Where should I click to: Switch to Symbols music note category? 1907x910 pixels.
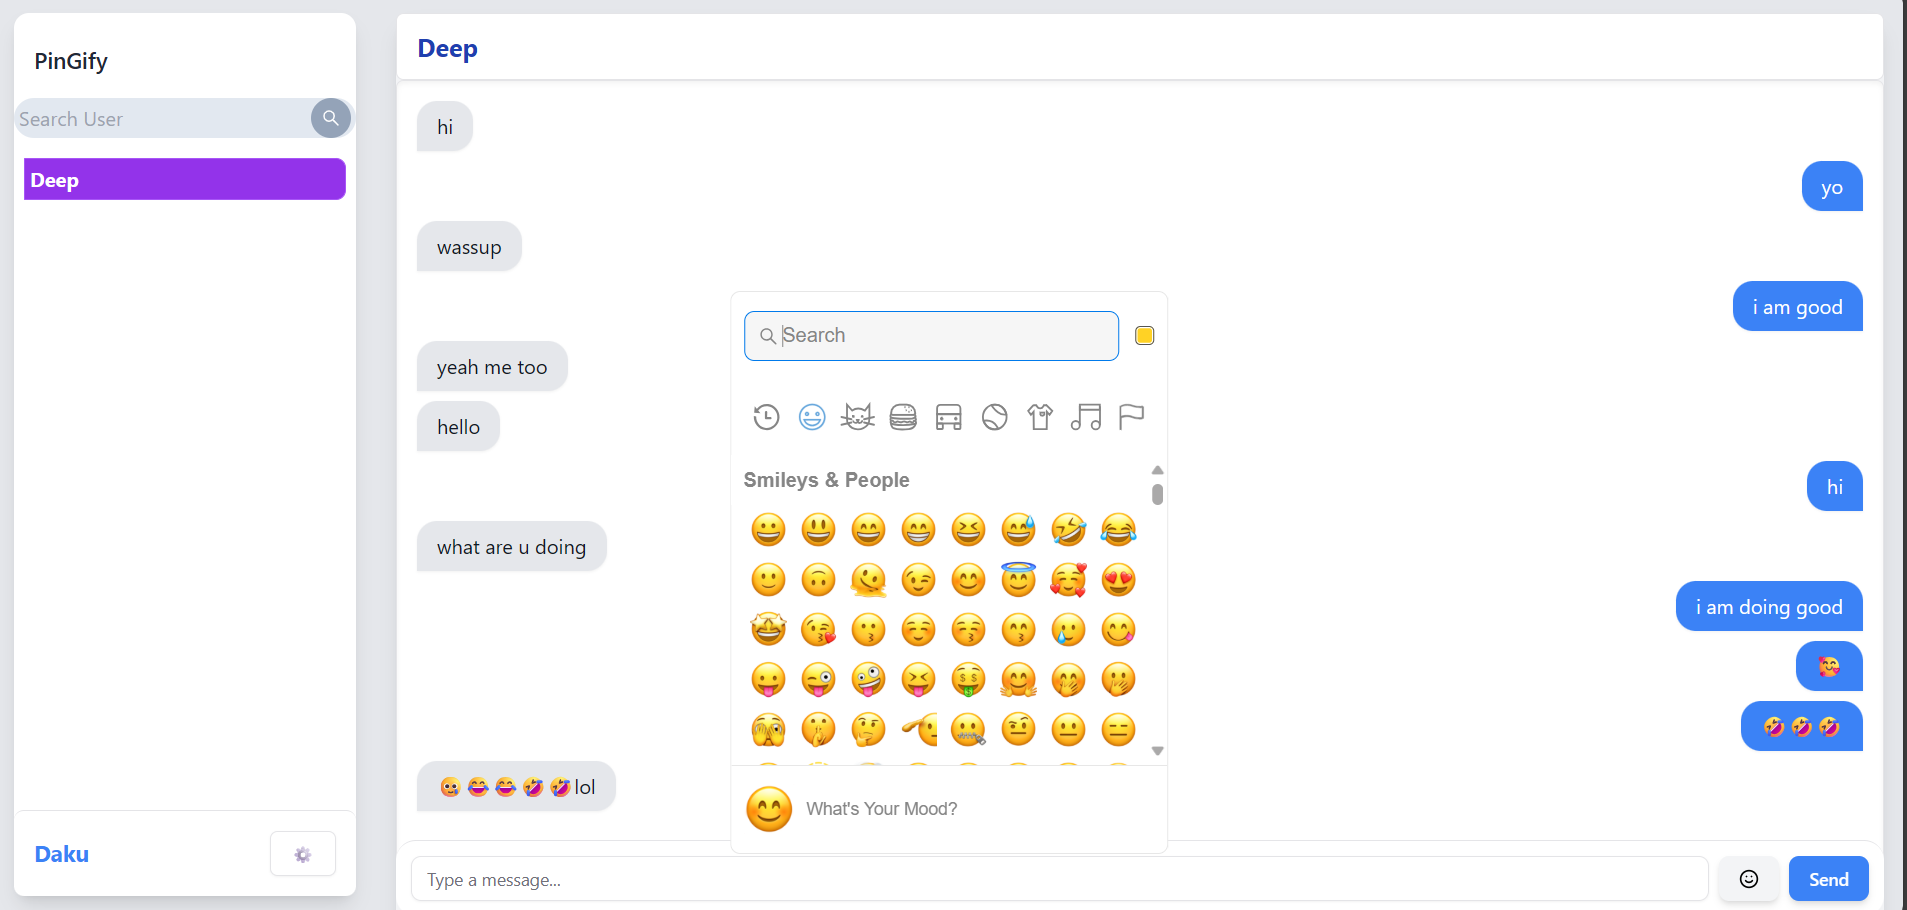coord(1085,417)
